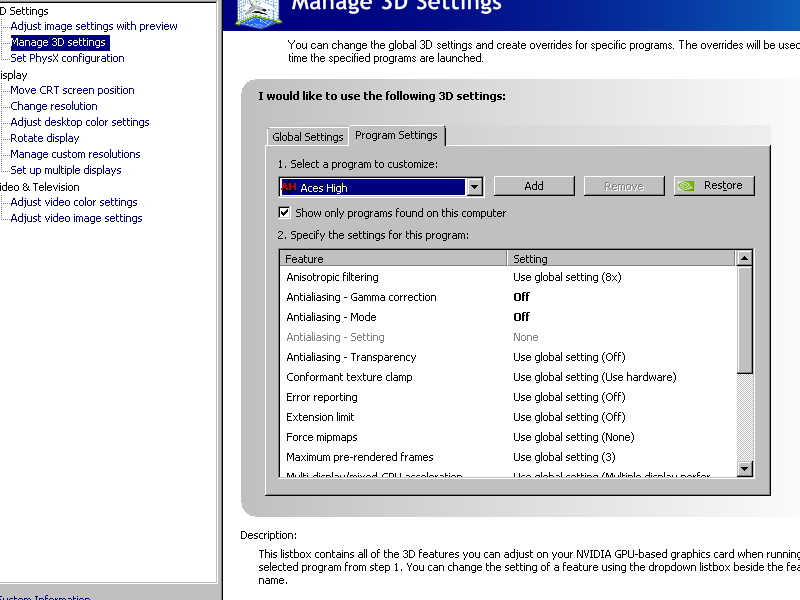This screenshot has height=600, width=800.
Task: Click the Extension limit setting value
Action: 569,417
